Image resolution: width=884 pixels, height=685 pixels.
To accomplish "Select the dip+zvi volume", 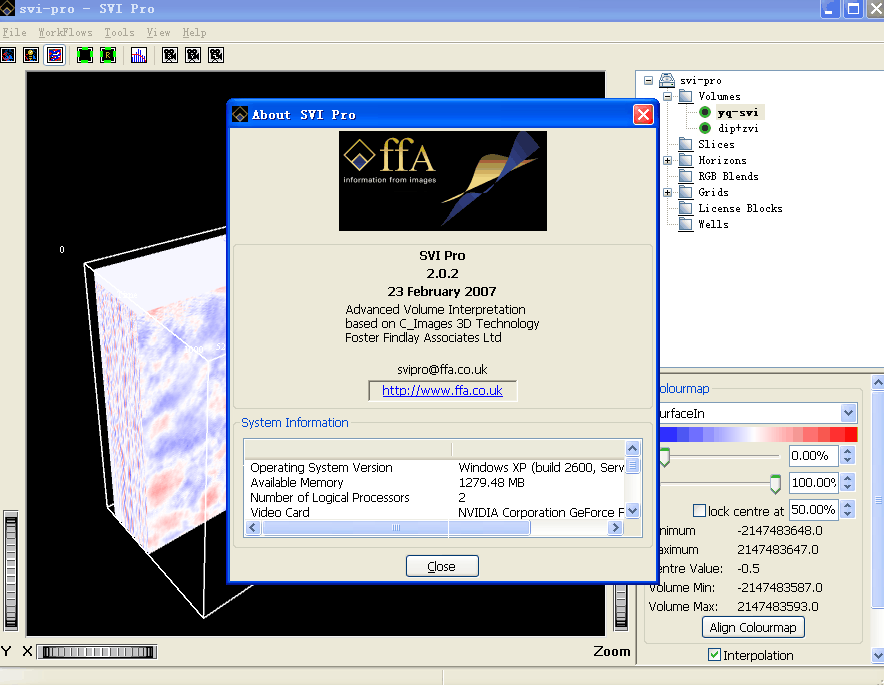I will (738, 128).
